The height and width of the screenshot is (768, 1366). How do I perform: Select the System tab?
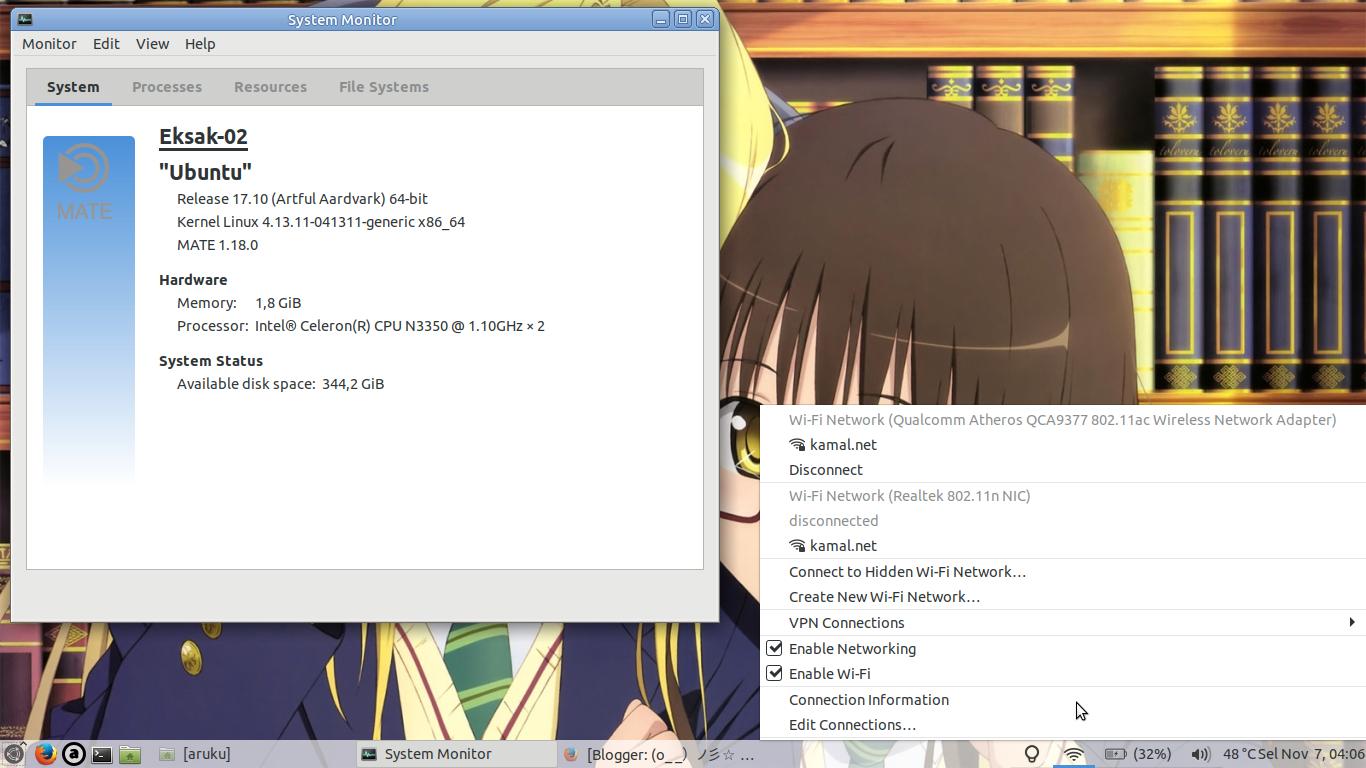[73, 87]
